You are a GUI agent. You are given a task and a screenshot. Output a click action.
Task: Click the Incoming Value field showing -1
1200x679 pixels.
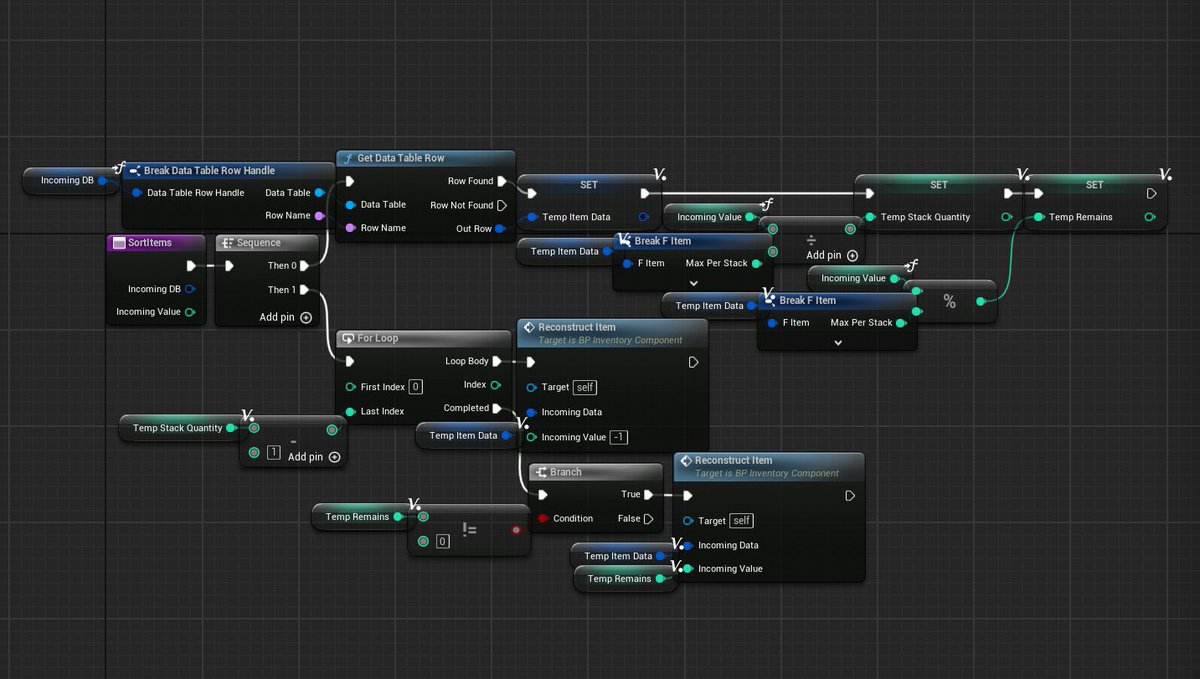pos(621,437)
